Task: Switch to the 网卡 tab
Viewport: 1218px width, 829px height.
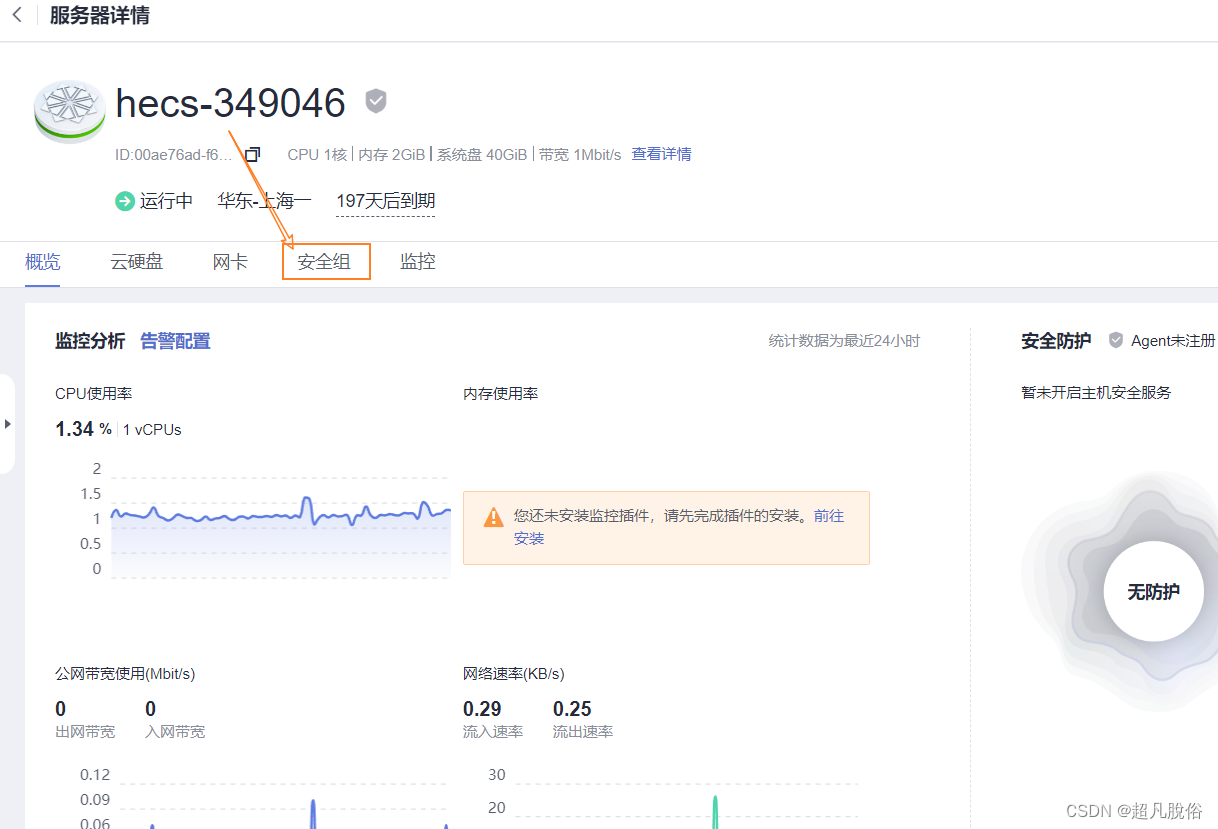Action: [x=229, y=261]
